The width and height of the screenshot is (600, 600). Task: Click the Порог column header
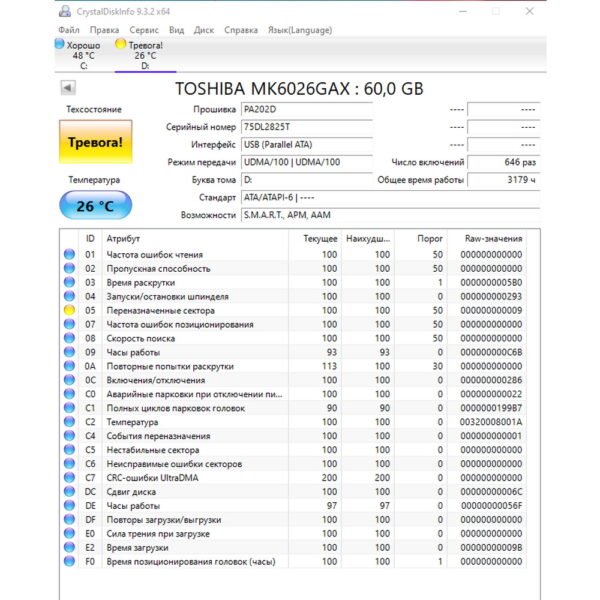pyautogui.click(x=421, y=239)
